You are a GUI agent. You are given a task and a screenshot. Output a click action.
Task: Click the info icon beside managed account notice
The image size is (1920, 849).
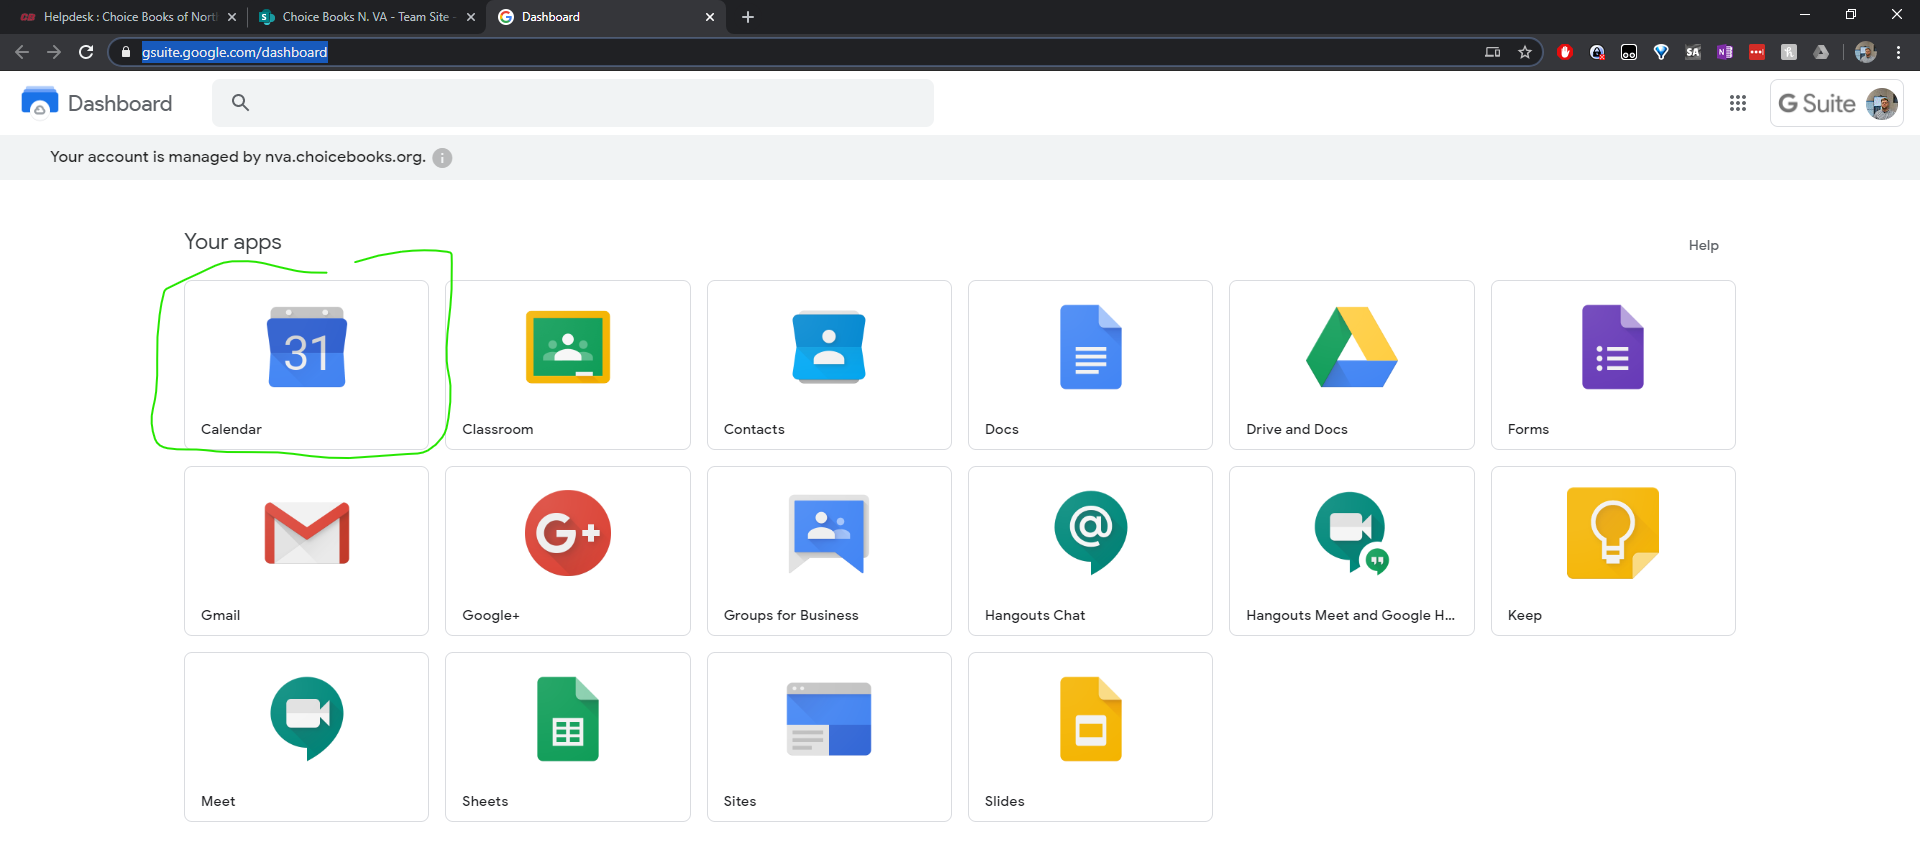(x=442, y=158)
